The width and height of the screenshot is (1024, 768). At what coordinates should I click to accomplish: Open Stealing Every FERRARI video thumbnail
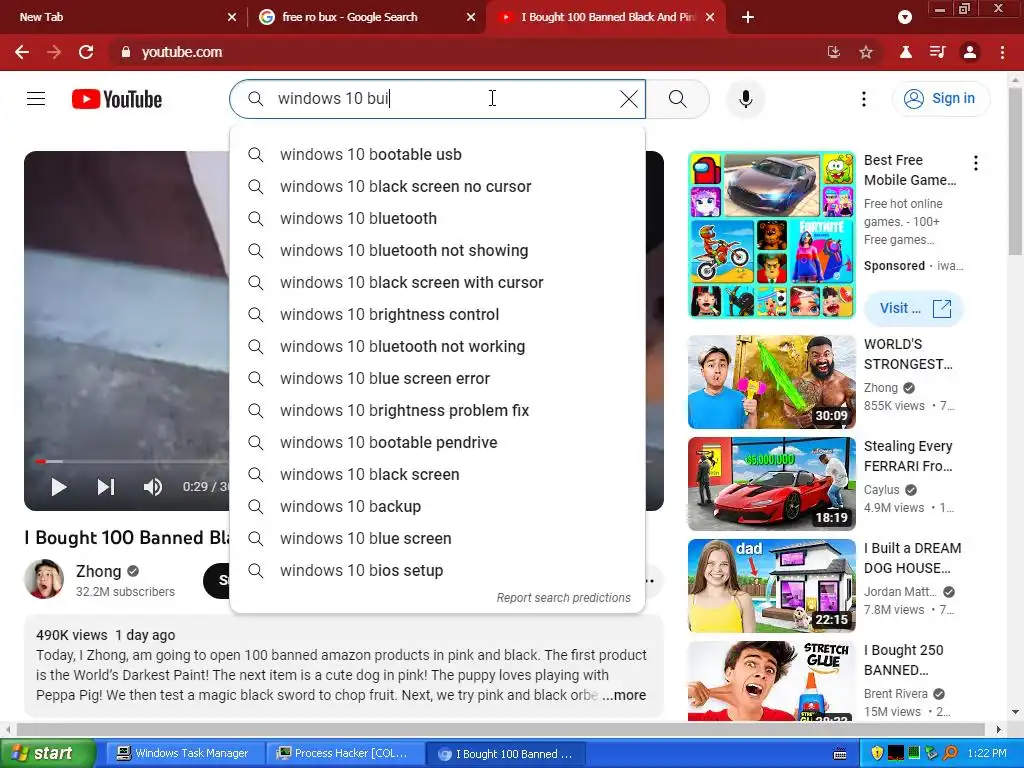point(771,484)
